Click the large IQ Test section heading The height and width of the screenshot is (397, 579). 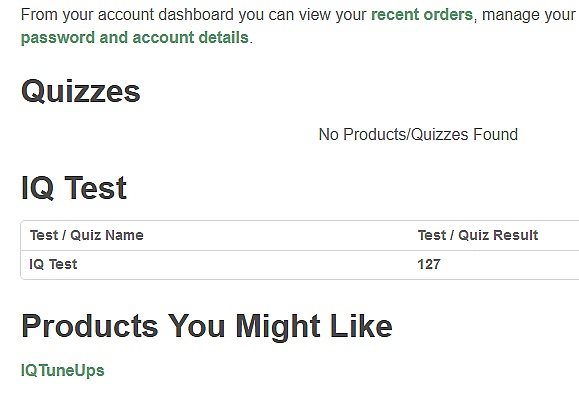[x=74, y=188]
